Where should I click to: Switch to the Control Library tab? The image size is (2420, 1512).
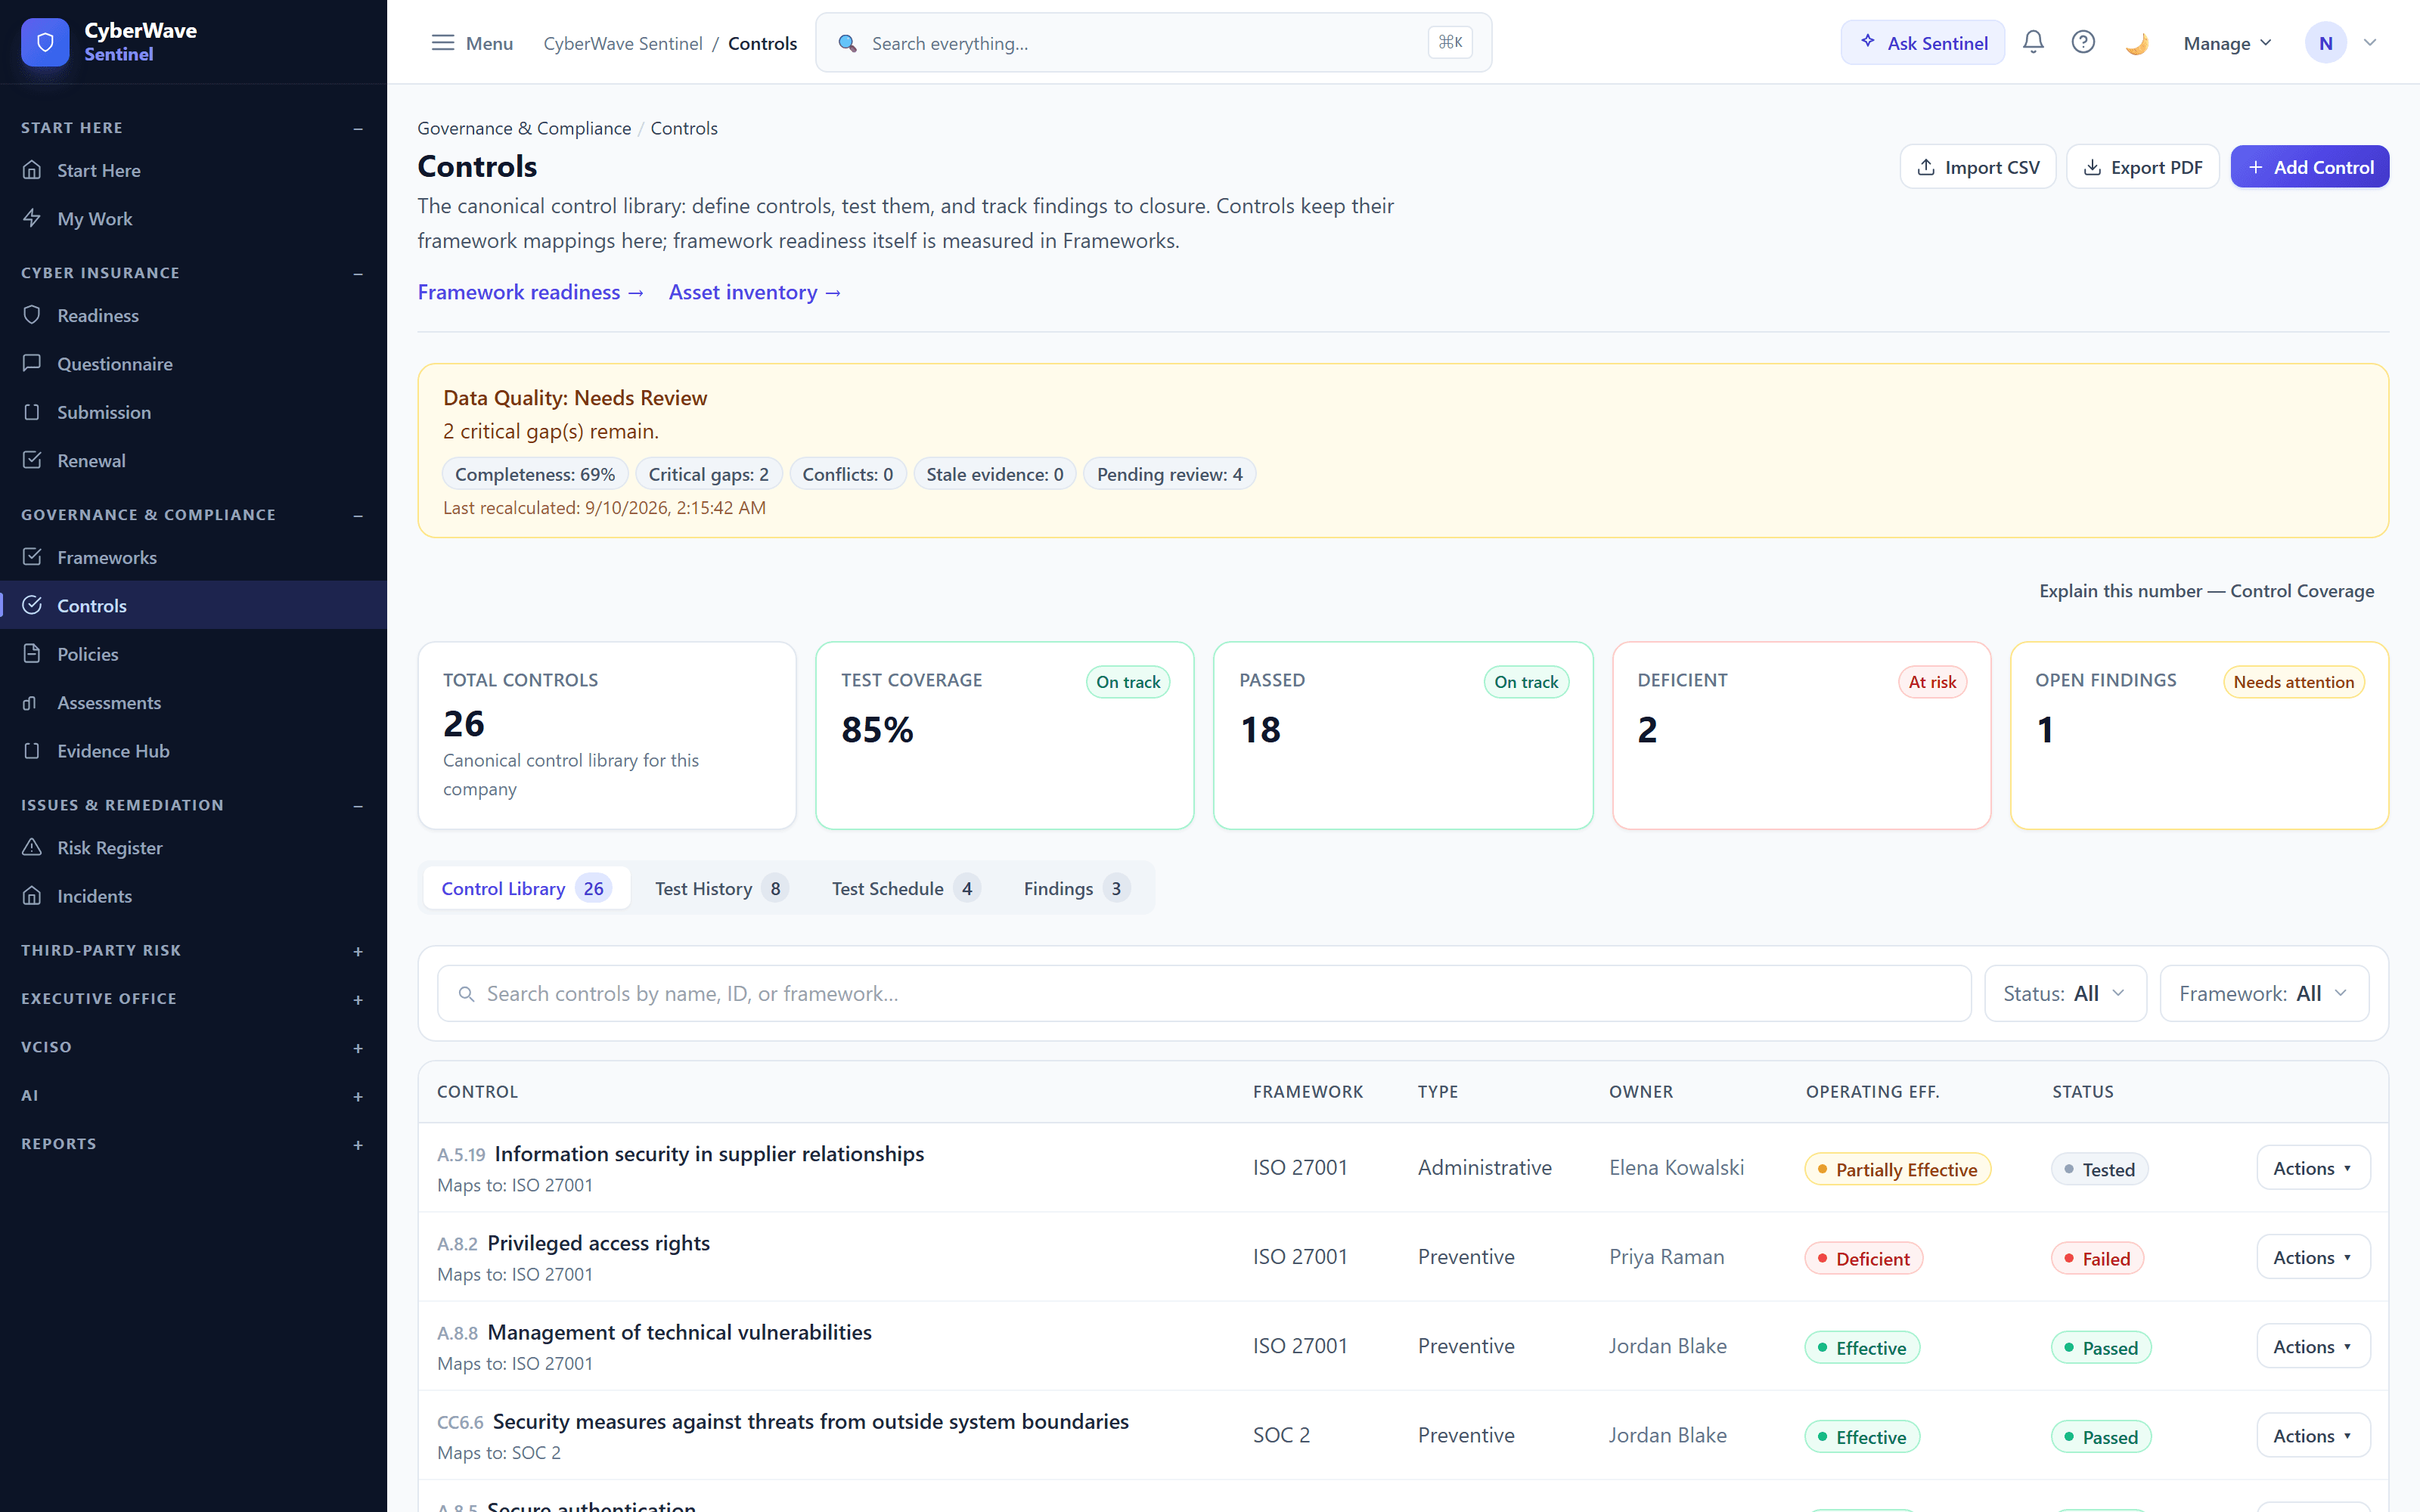tap(526, 888)
